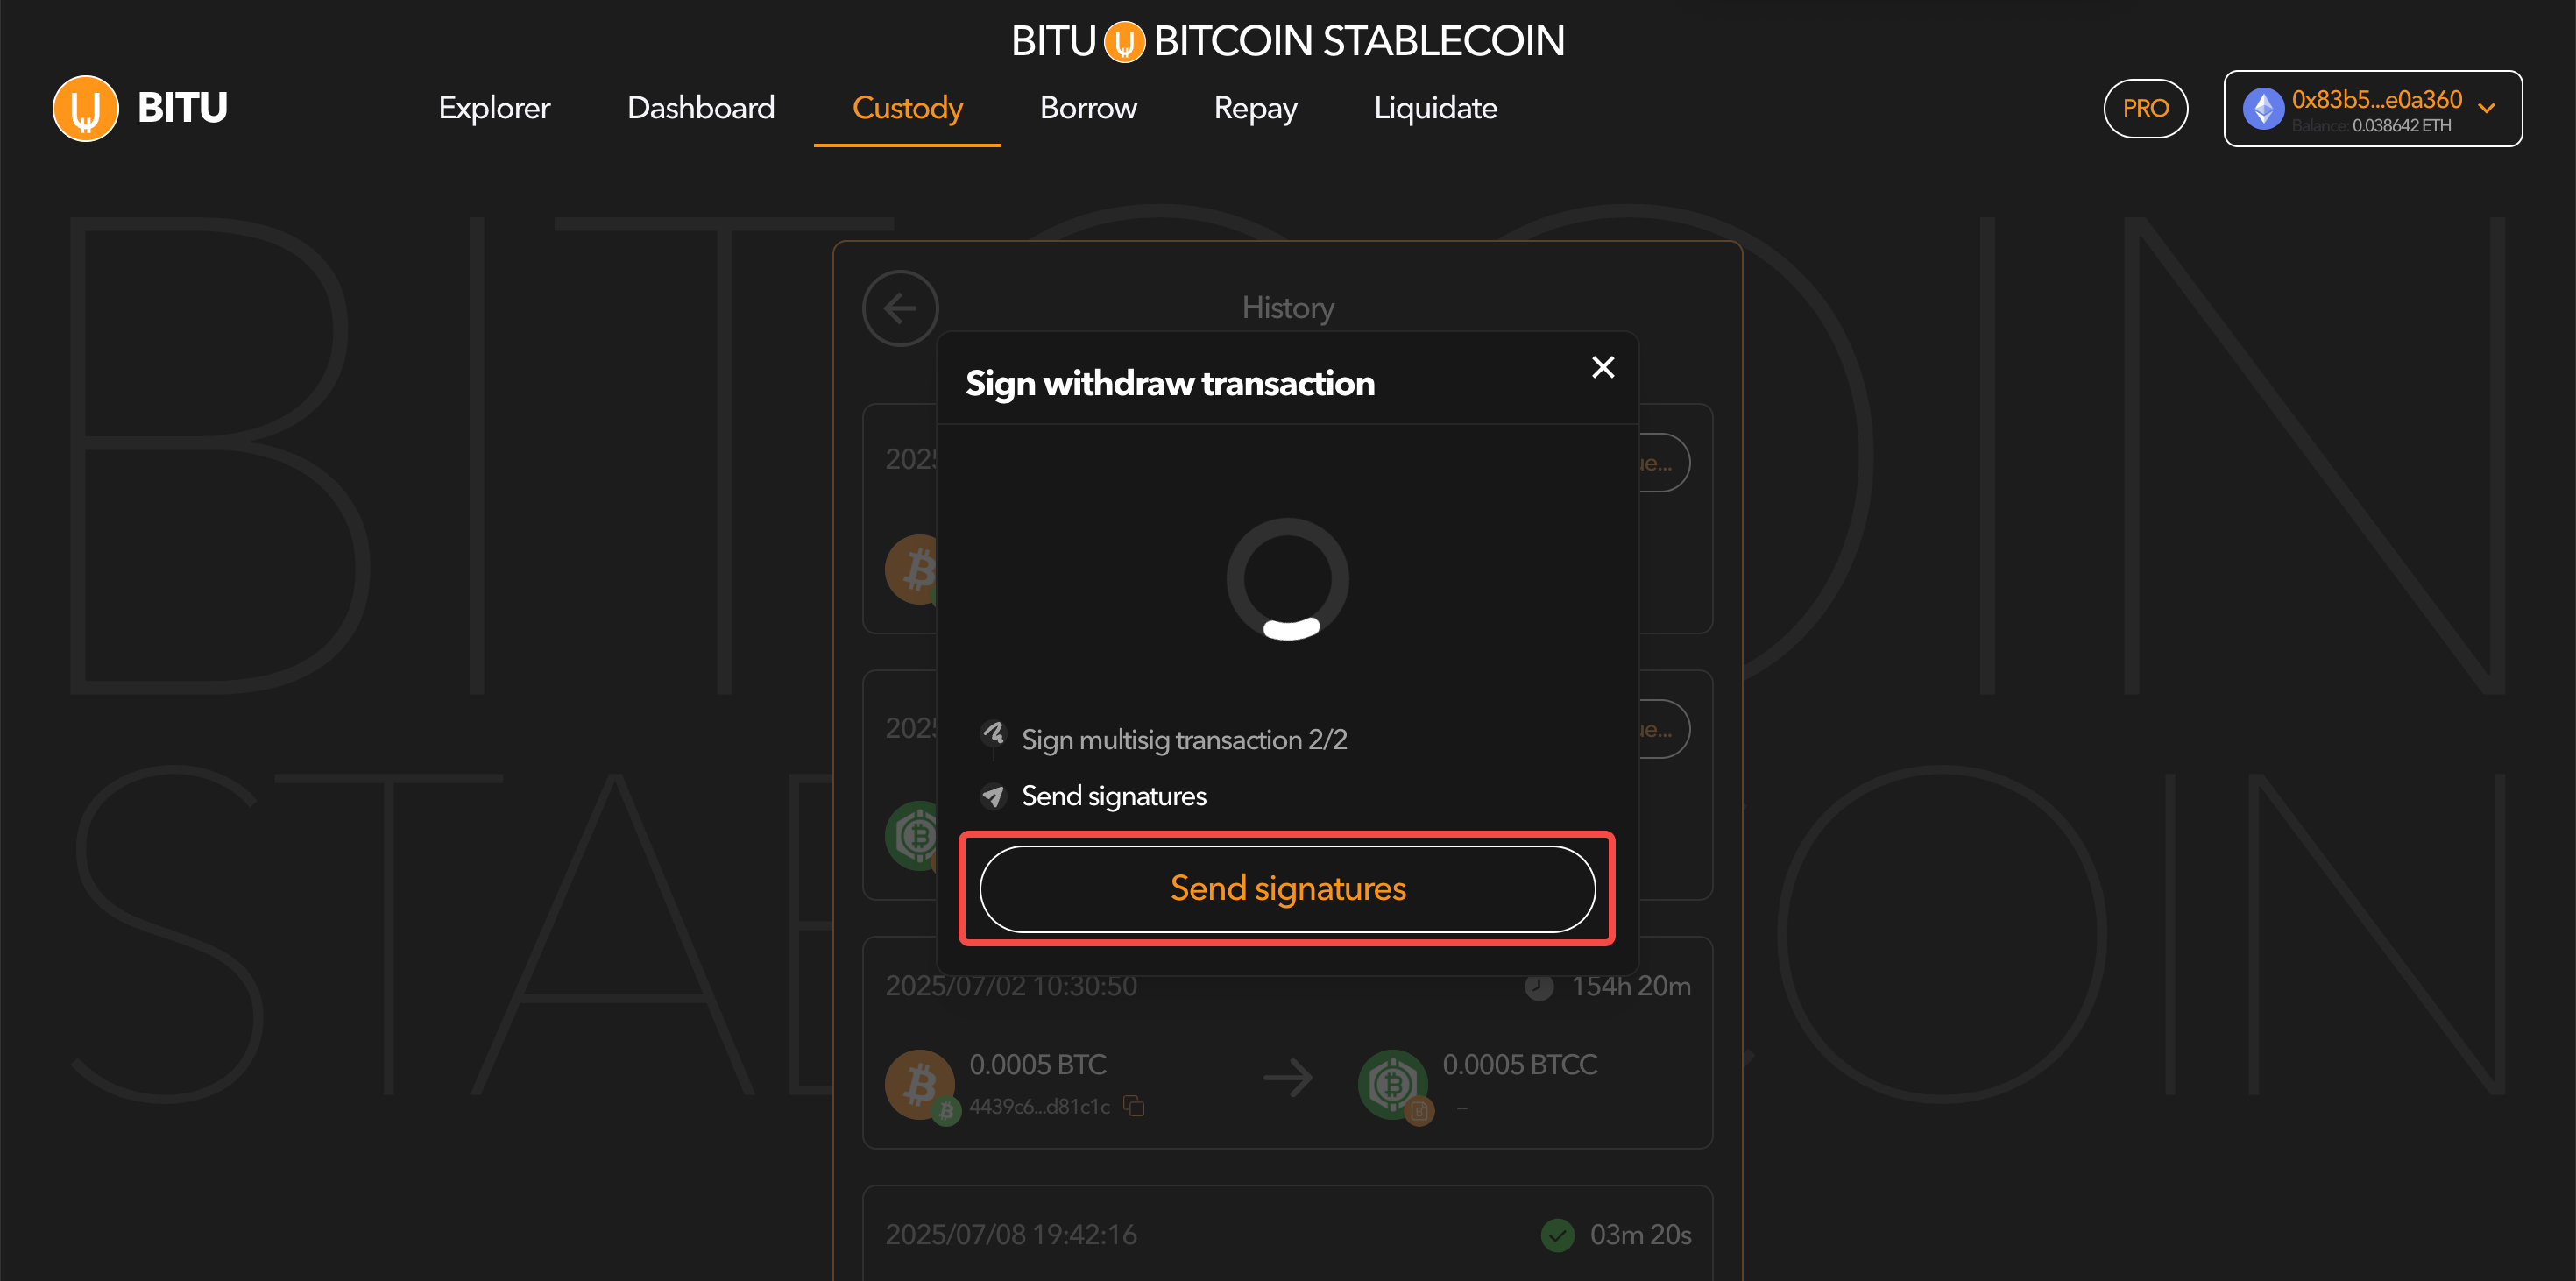Click the 0x83b5...e0a360 wallet address

pyautogui.click(x=2376, y=99)
